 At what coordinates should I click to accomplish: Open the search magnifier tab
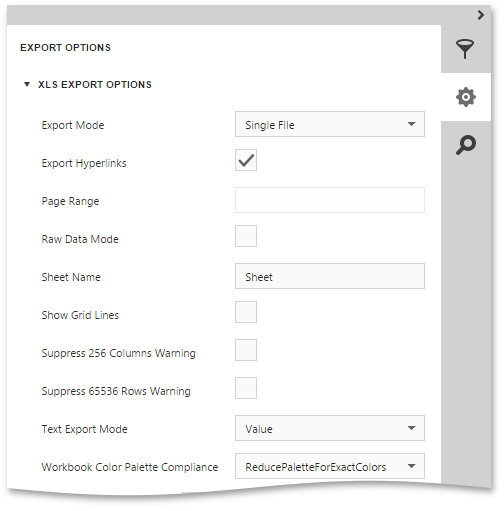click(x=466, y=145)
